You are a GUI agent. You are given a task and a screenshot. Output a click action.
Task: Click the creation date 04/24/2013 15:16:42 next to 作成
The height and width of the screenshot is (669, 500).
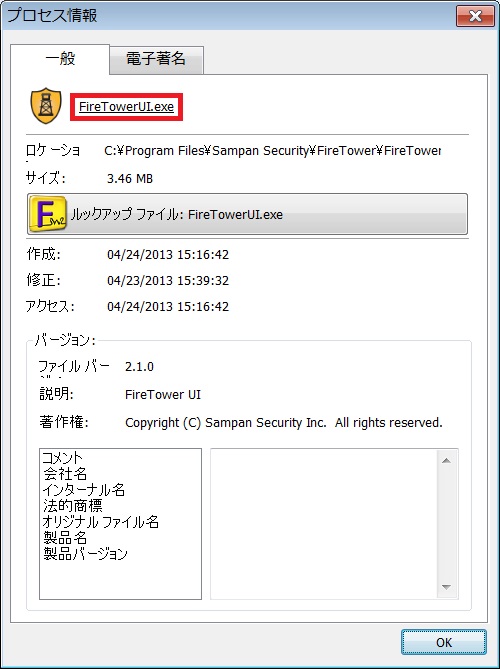point(168,255)
